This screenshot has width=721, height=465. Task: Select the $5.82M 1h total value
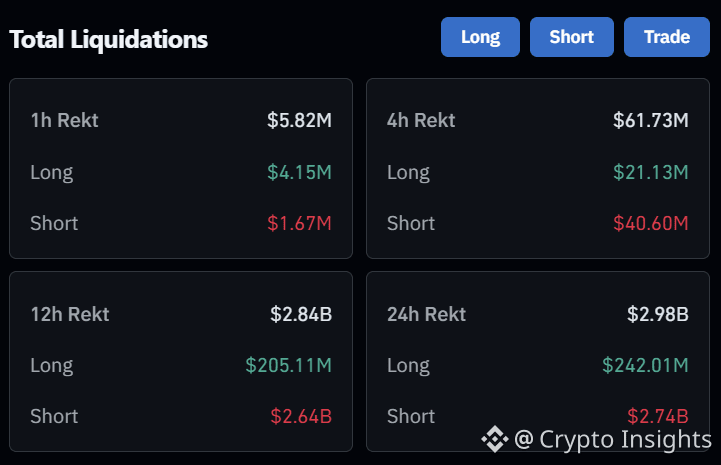click(299, 121)
